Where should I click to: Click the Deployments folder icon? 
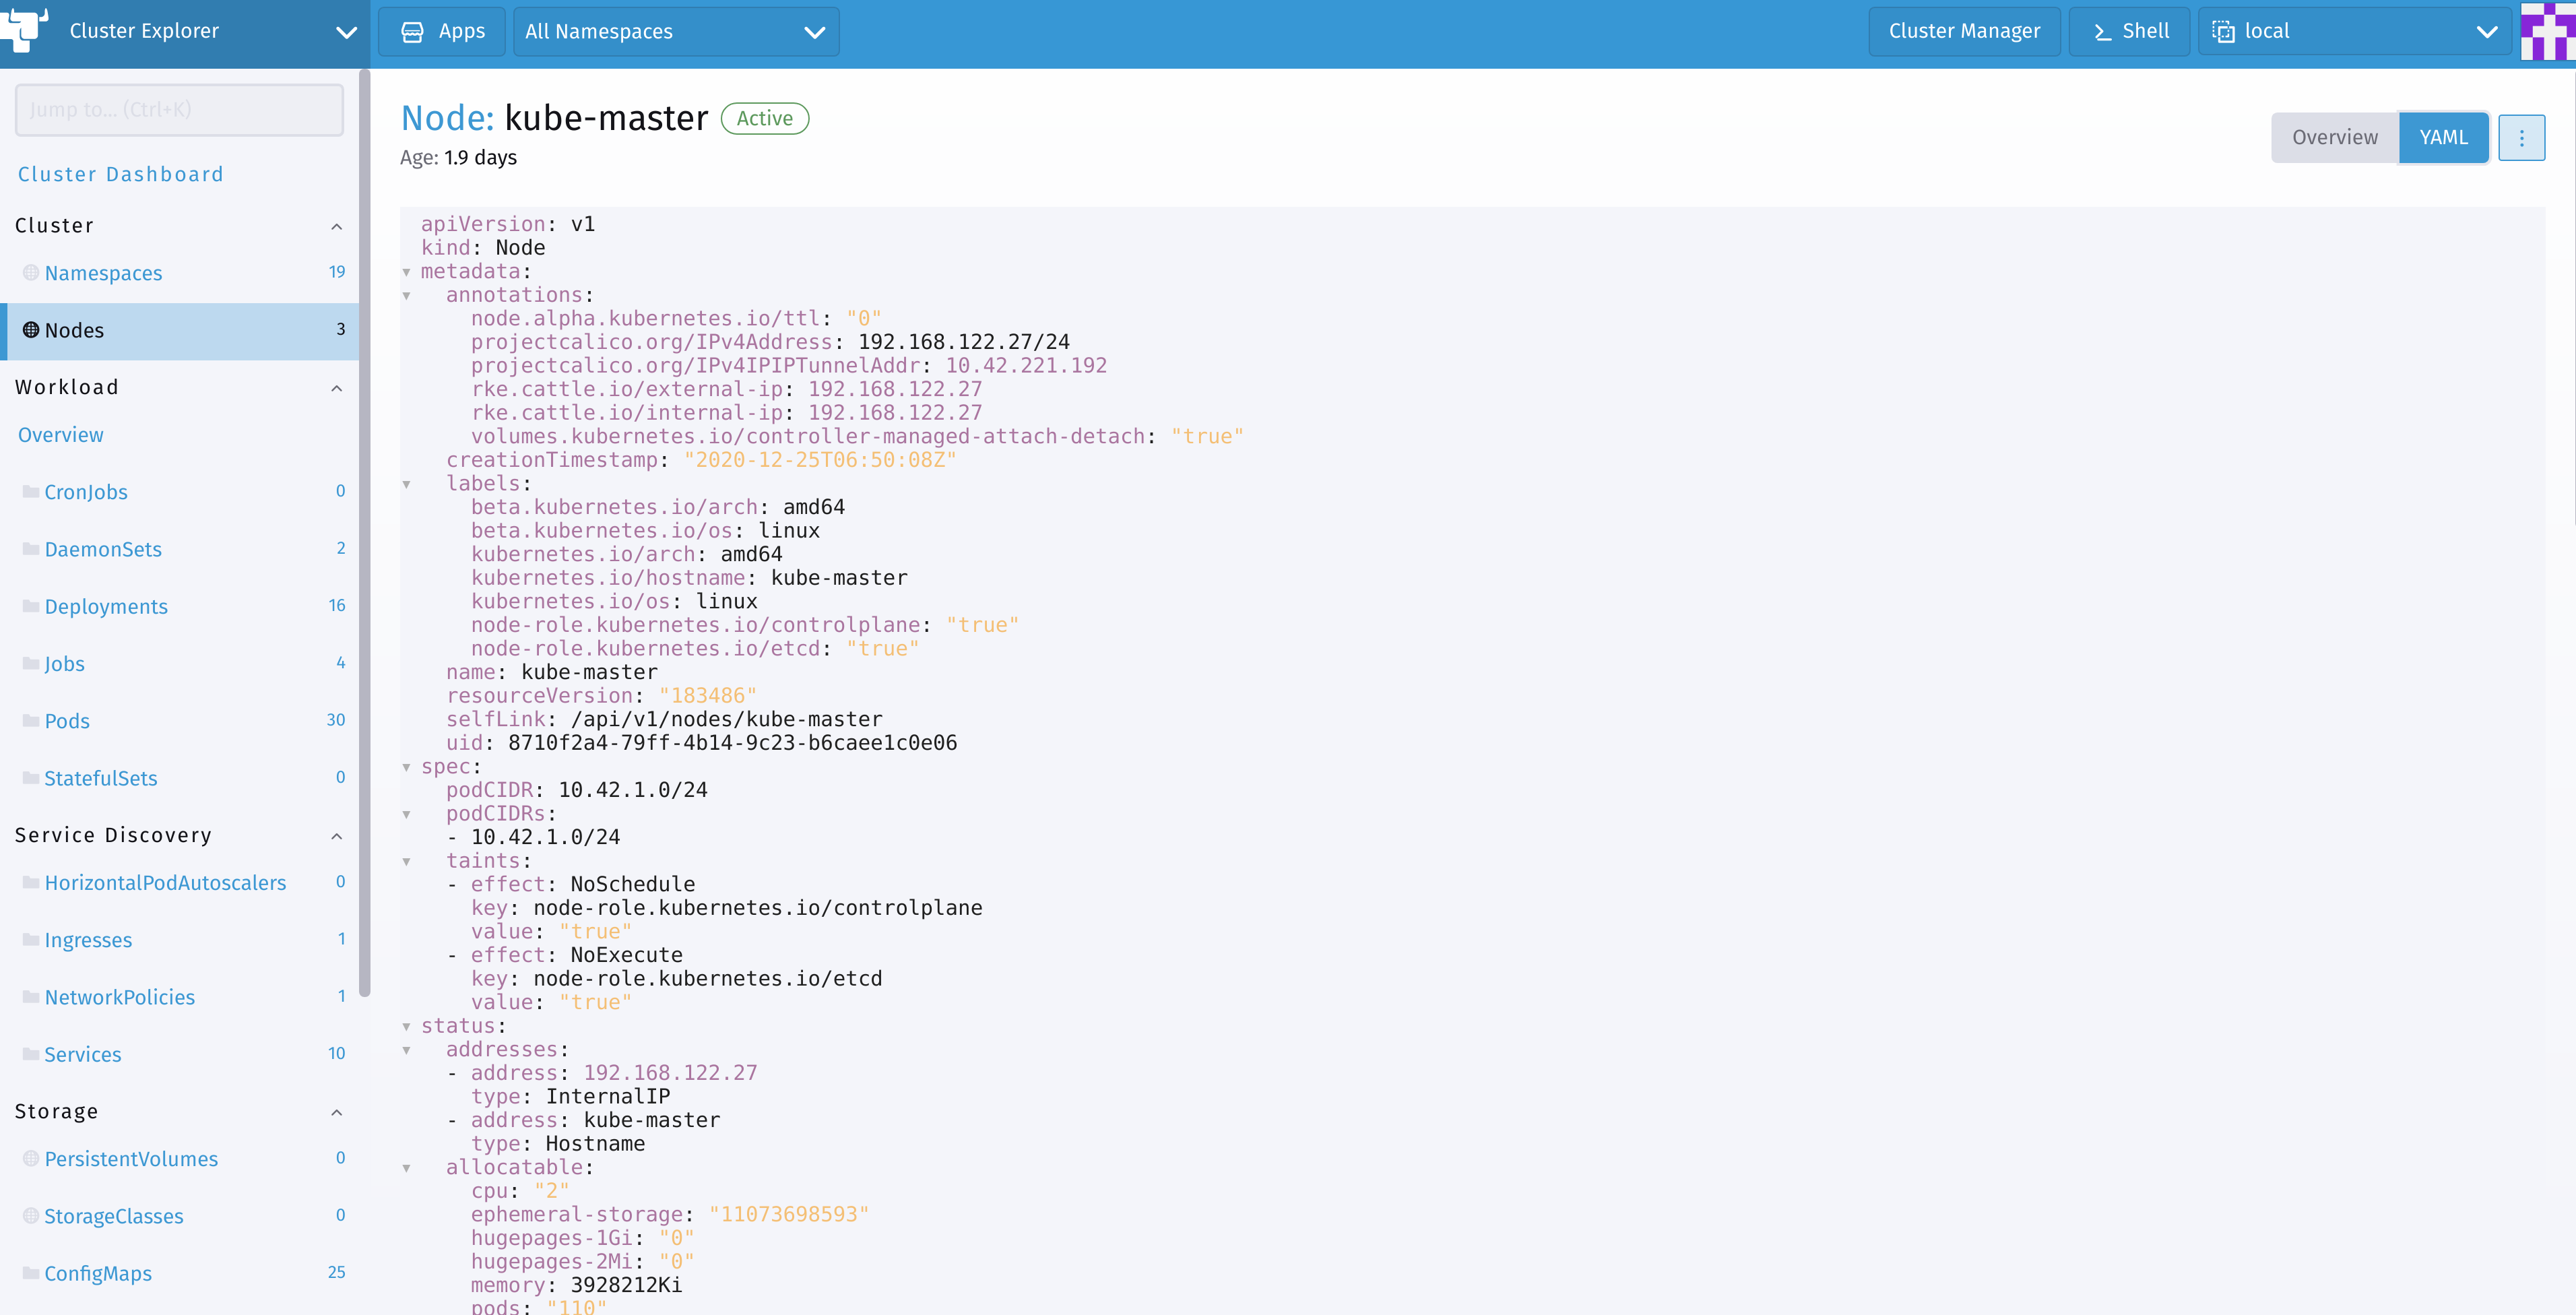click(31, 606)
